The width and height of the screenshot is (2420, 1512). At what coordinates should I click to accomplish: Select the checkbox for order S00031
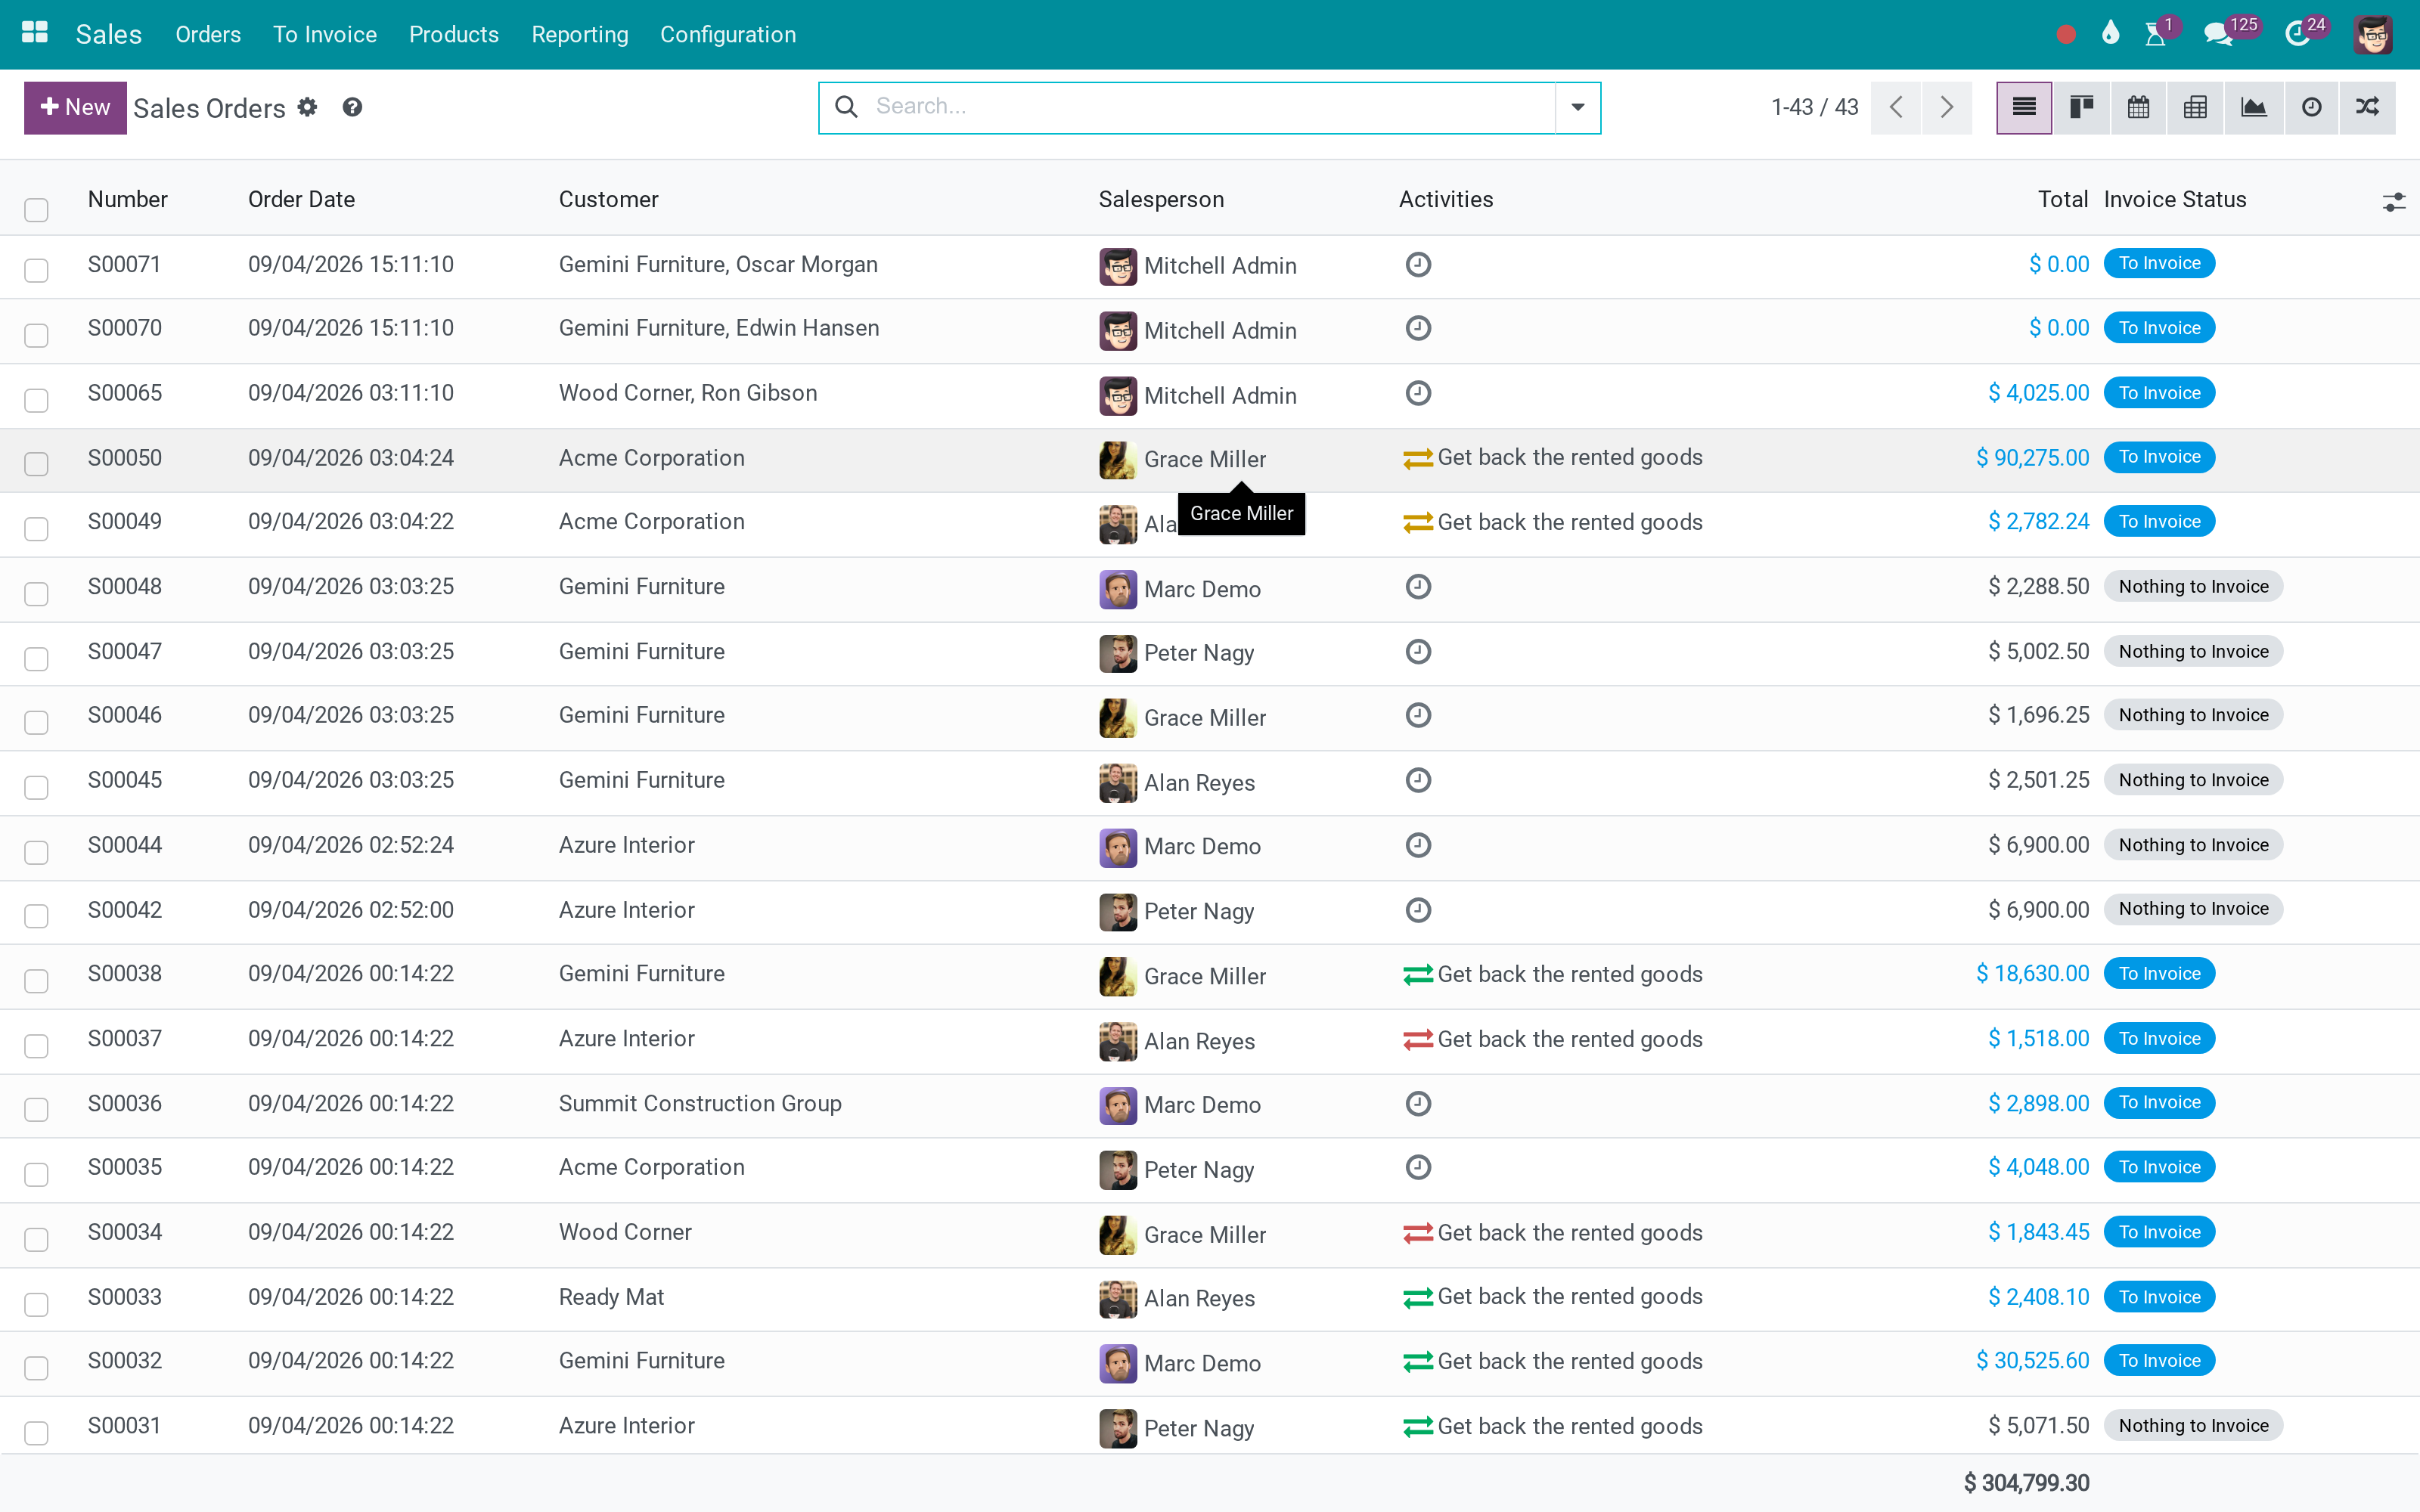(x=36, y=1432)
